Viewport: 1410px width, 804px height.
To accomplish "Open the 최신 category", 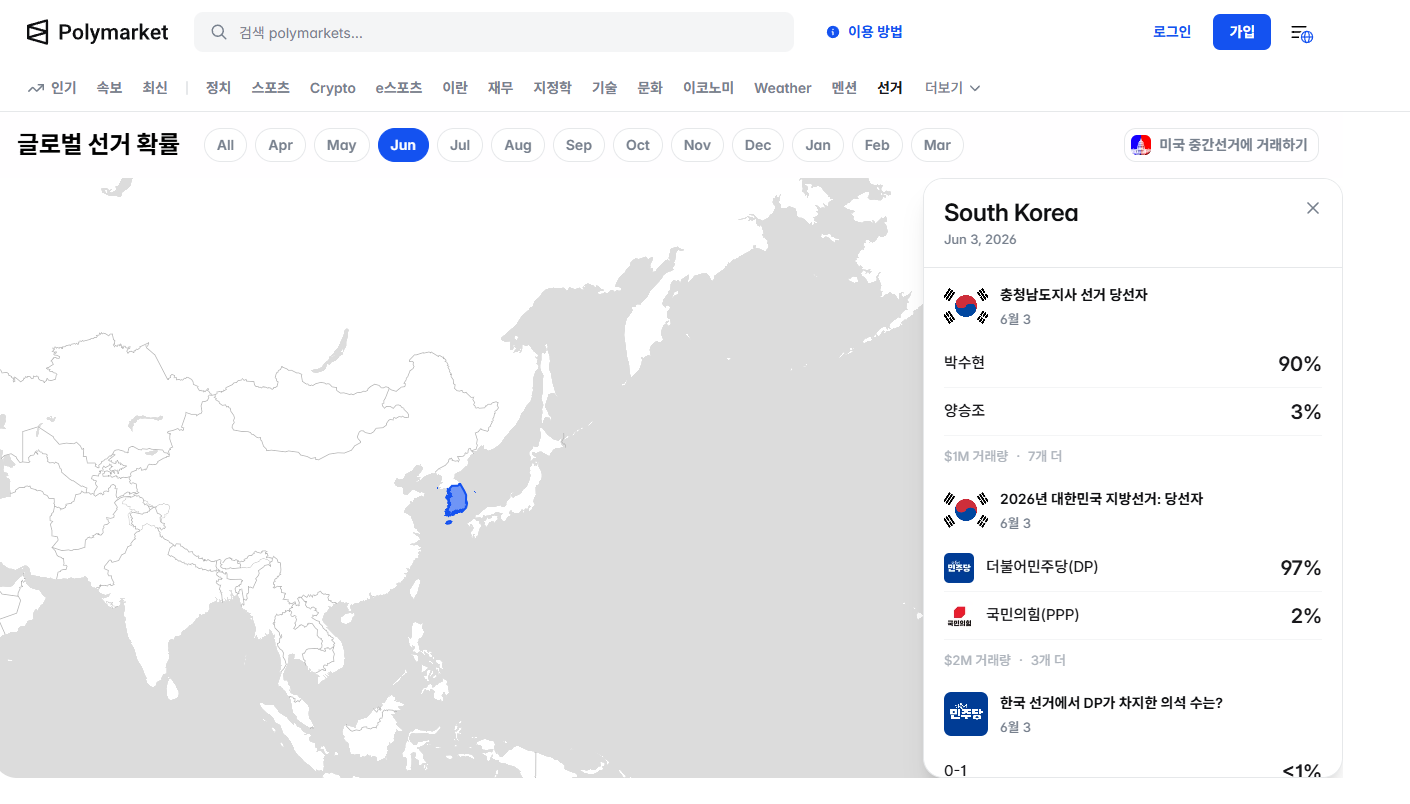I will (155, 88).
